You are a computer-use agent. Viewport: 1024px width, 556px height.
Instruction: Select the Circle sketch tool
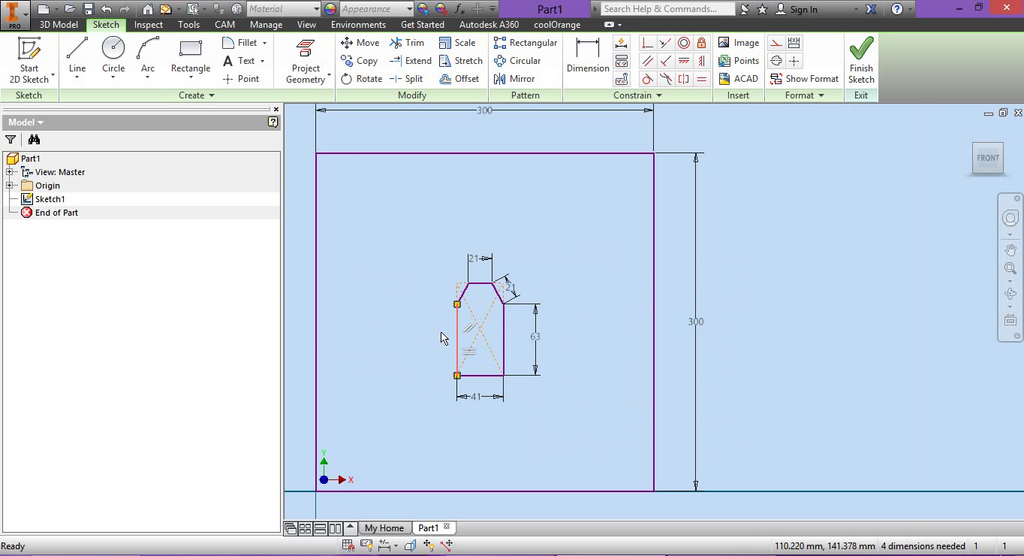pos(113,56)
